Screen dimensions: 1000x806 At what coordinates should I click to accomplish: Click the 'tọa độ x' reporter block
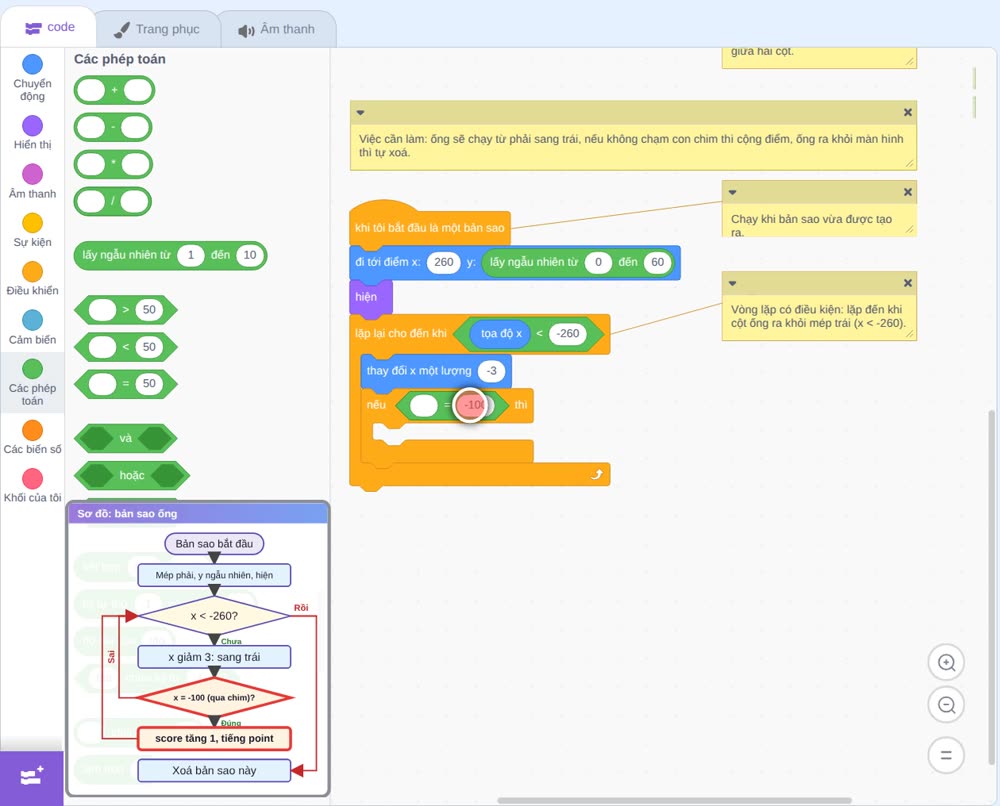pos(501,333)
